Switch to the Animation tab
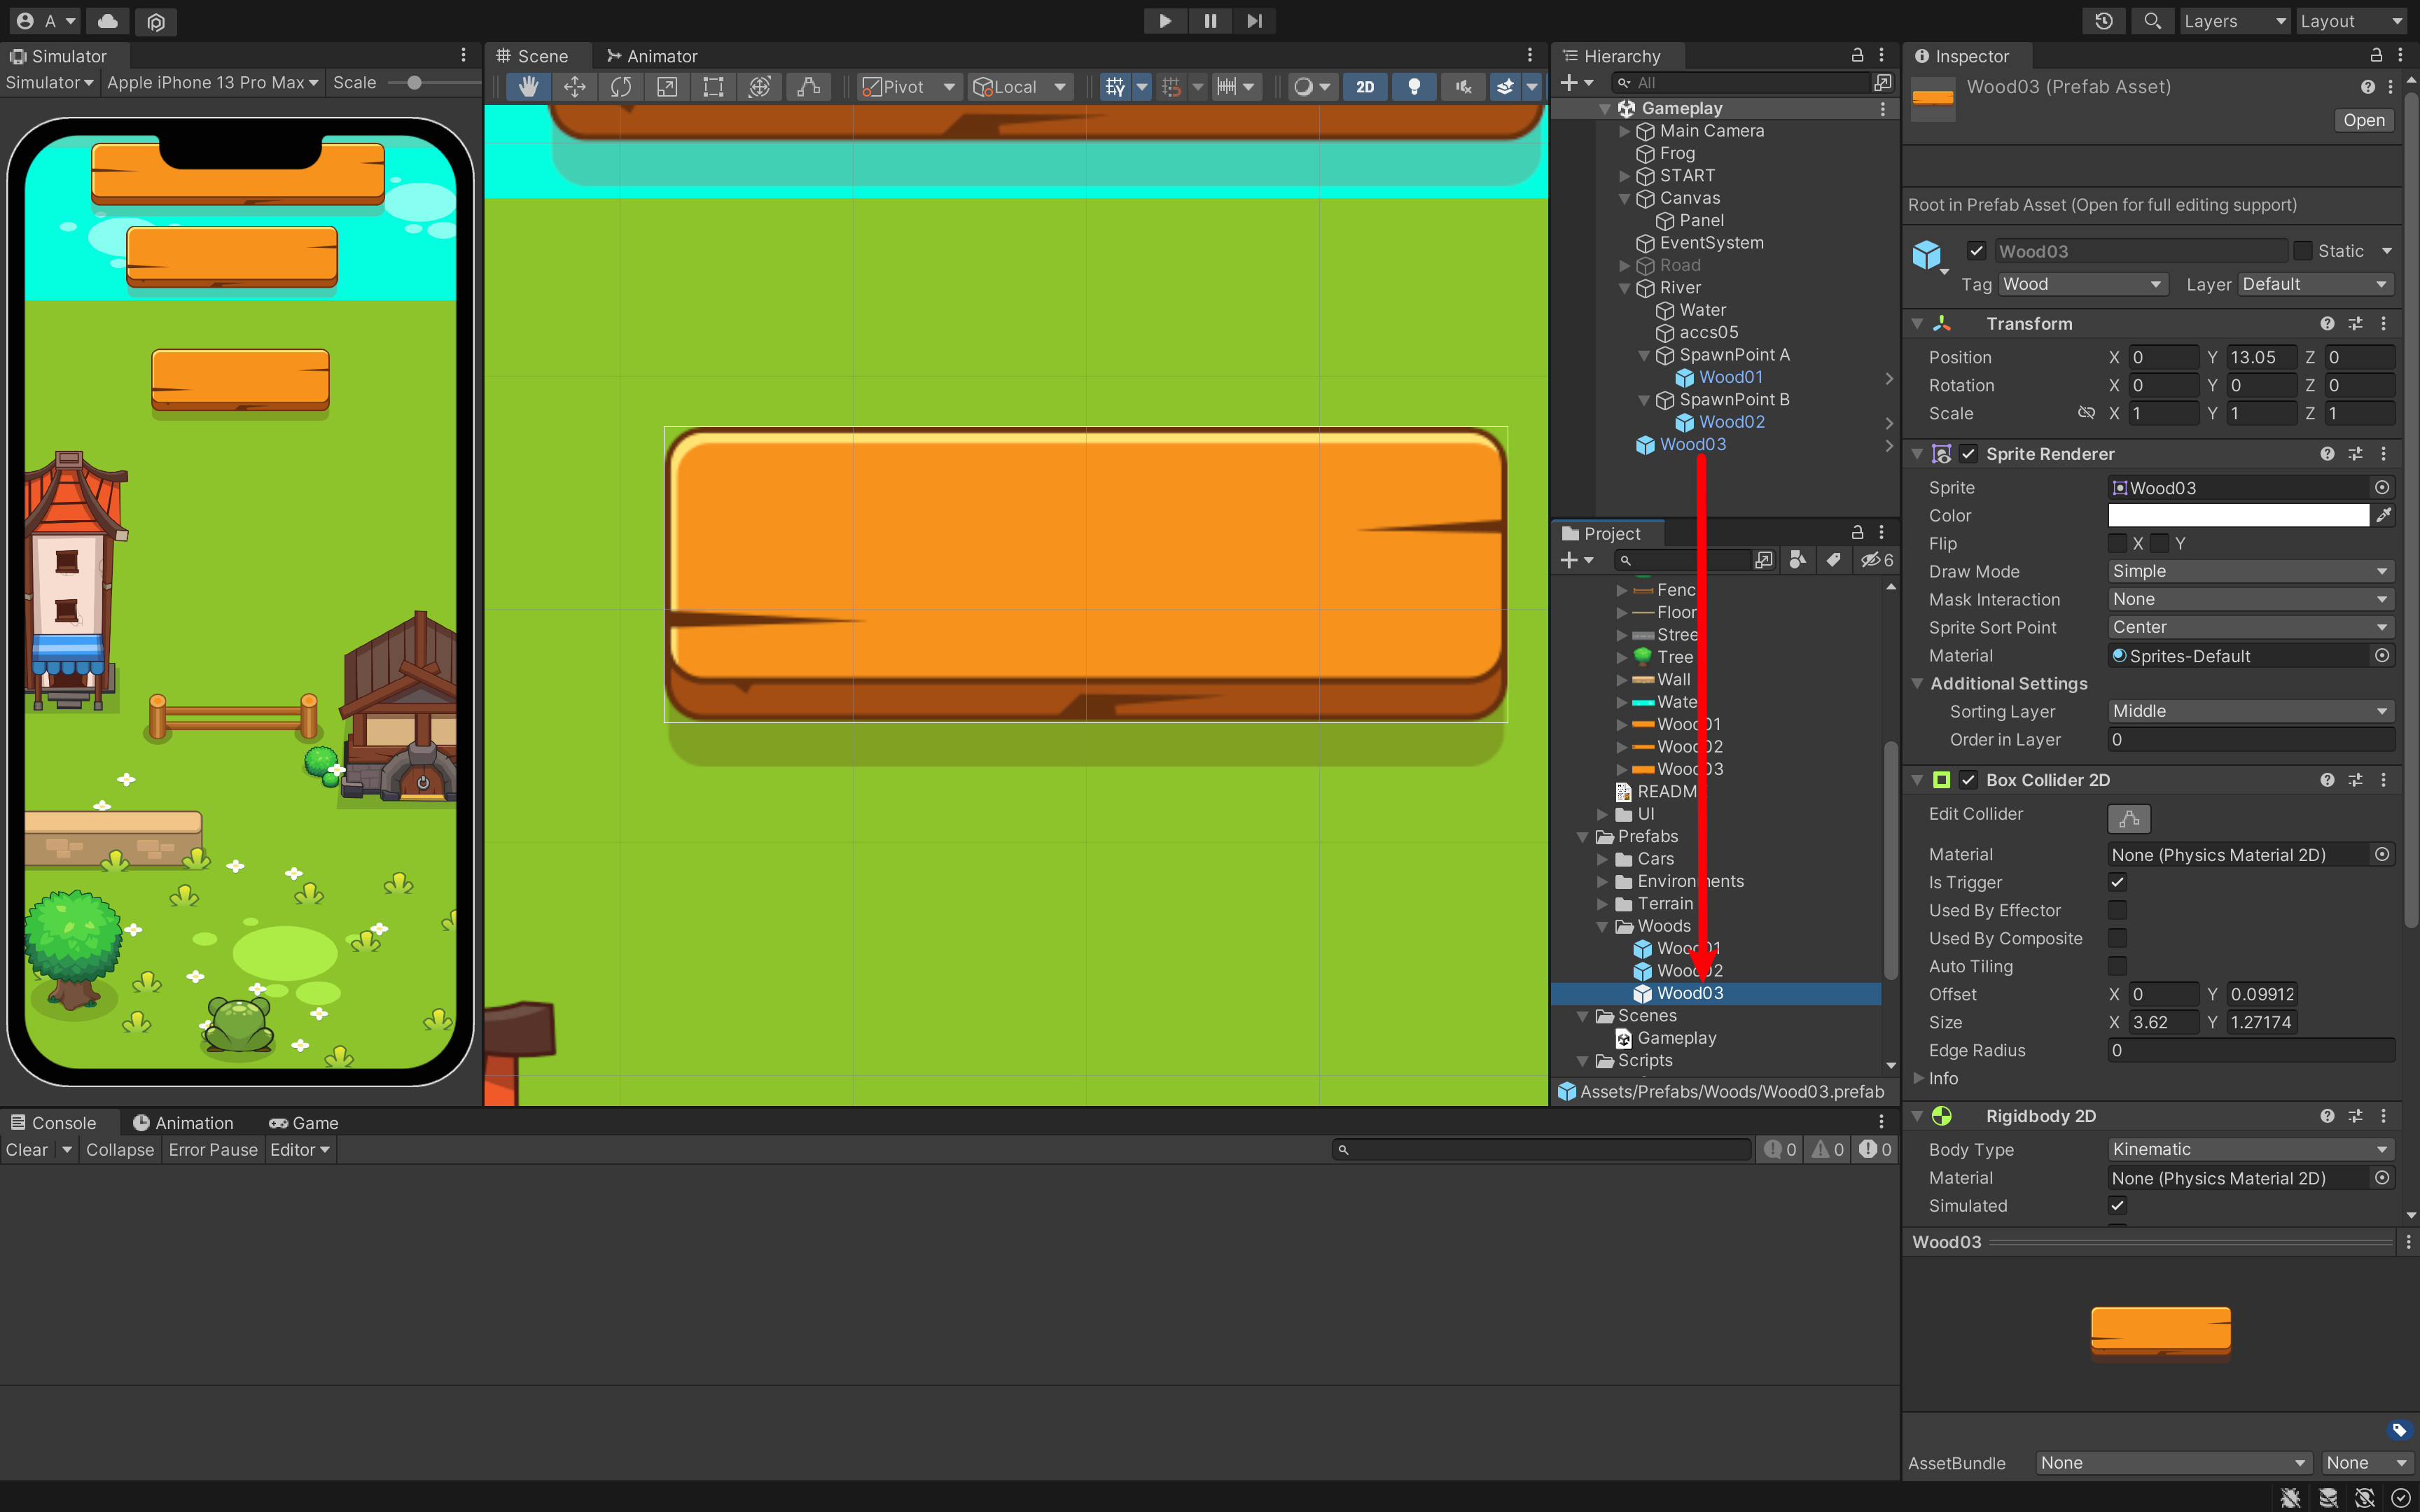This screenshot has height=1512, width=2420. (184, 1123)
